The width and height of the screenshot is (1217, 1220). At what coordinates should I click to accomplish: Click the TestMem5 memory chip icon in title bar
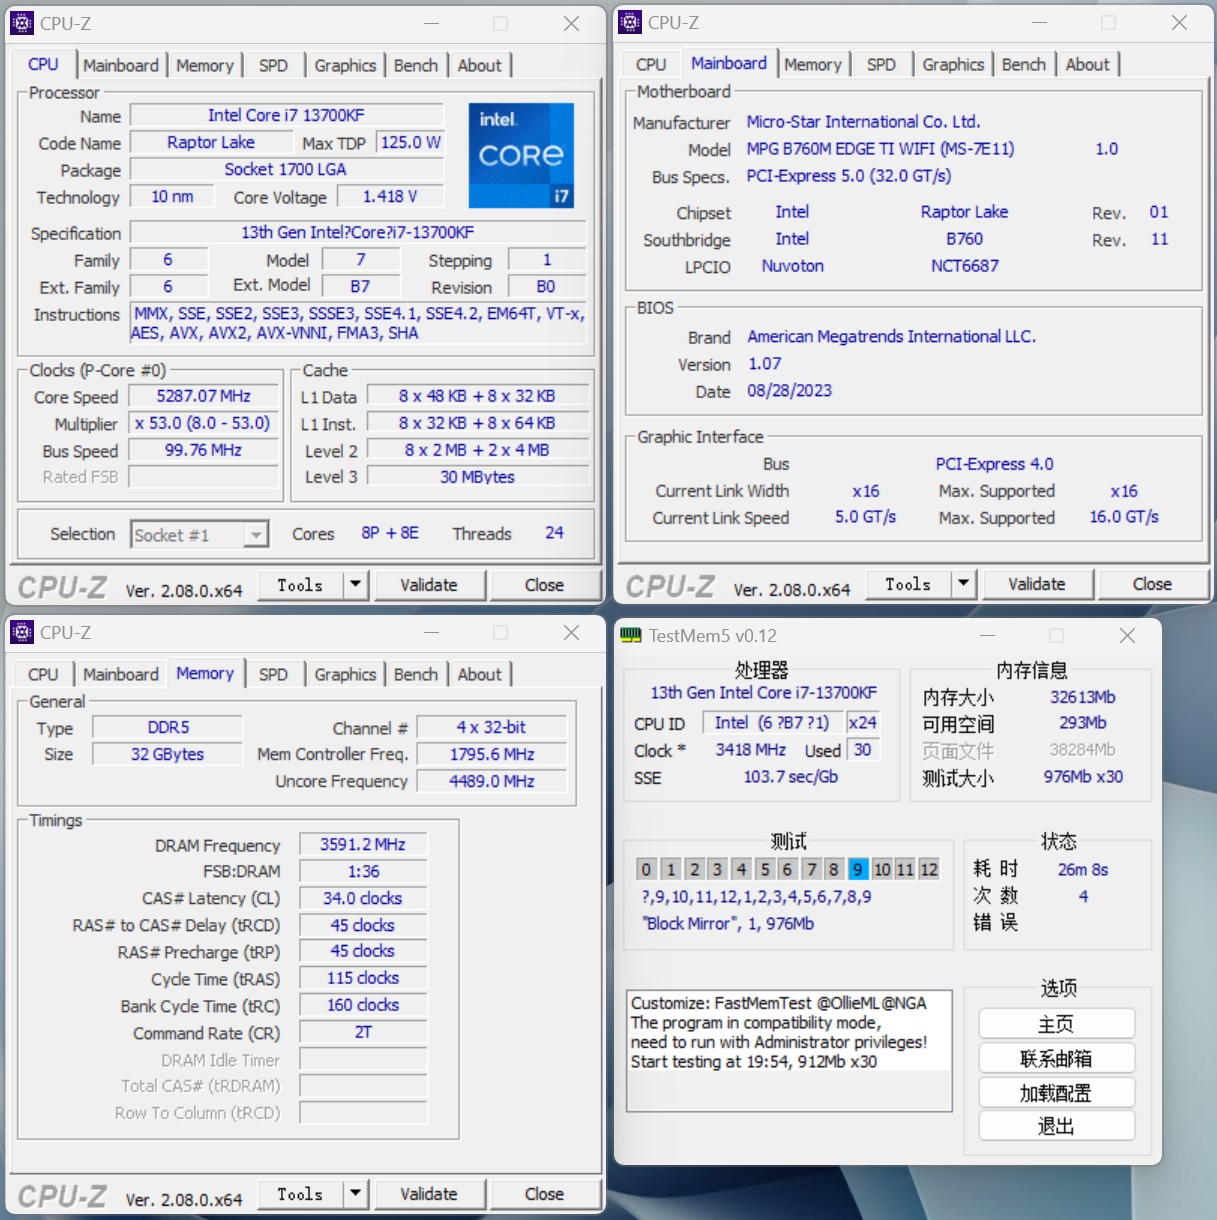(631, 635)
